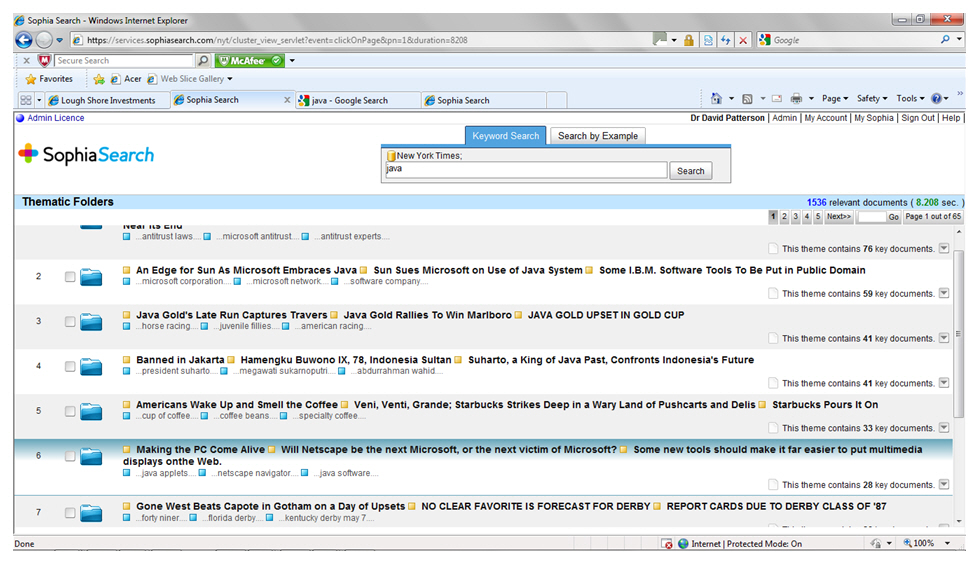Click the SophiaSearch logo
This screenshot has height=567, width=979.
click(x=86, y=154)
